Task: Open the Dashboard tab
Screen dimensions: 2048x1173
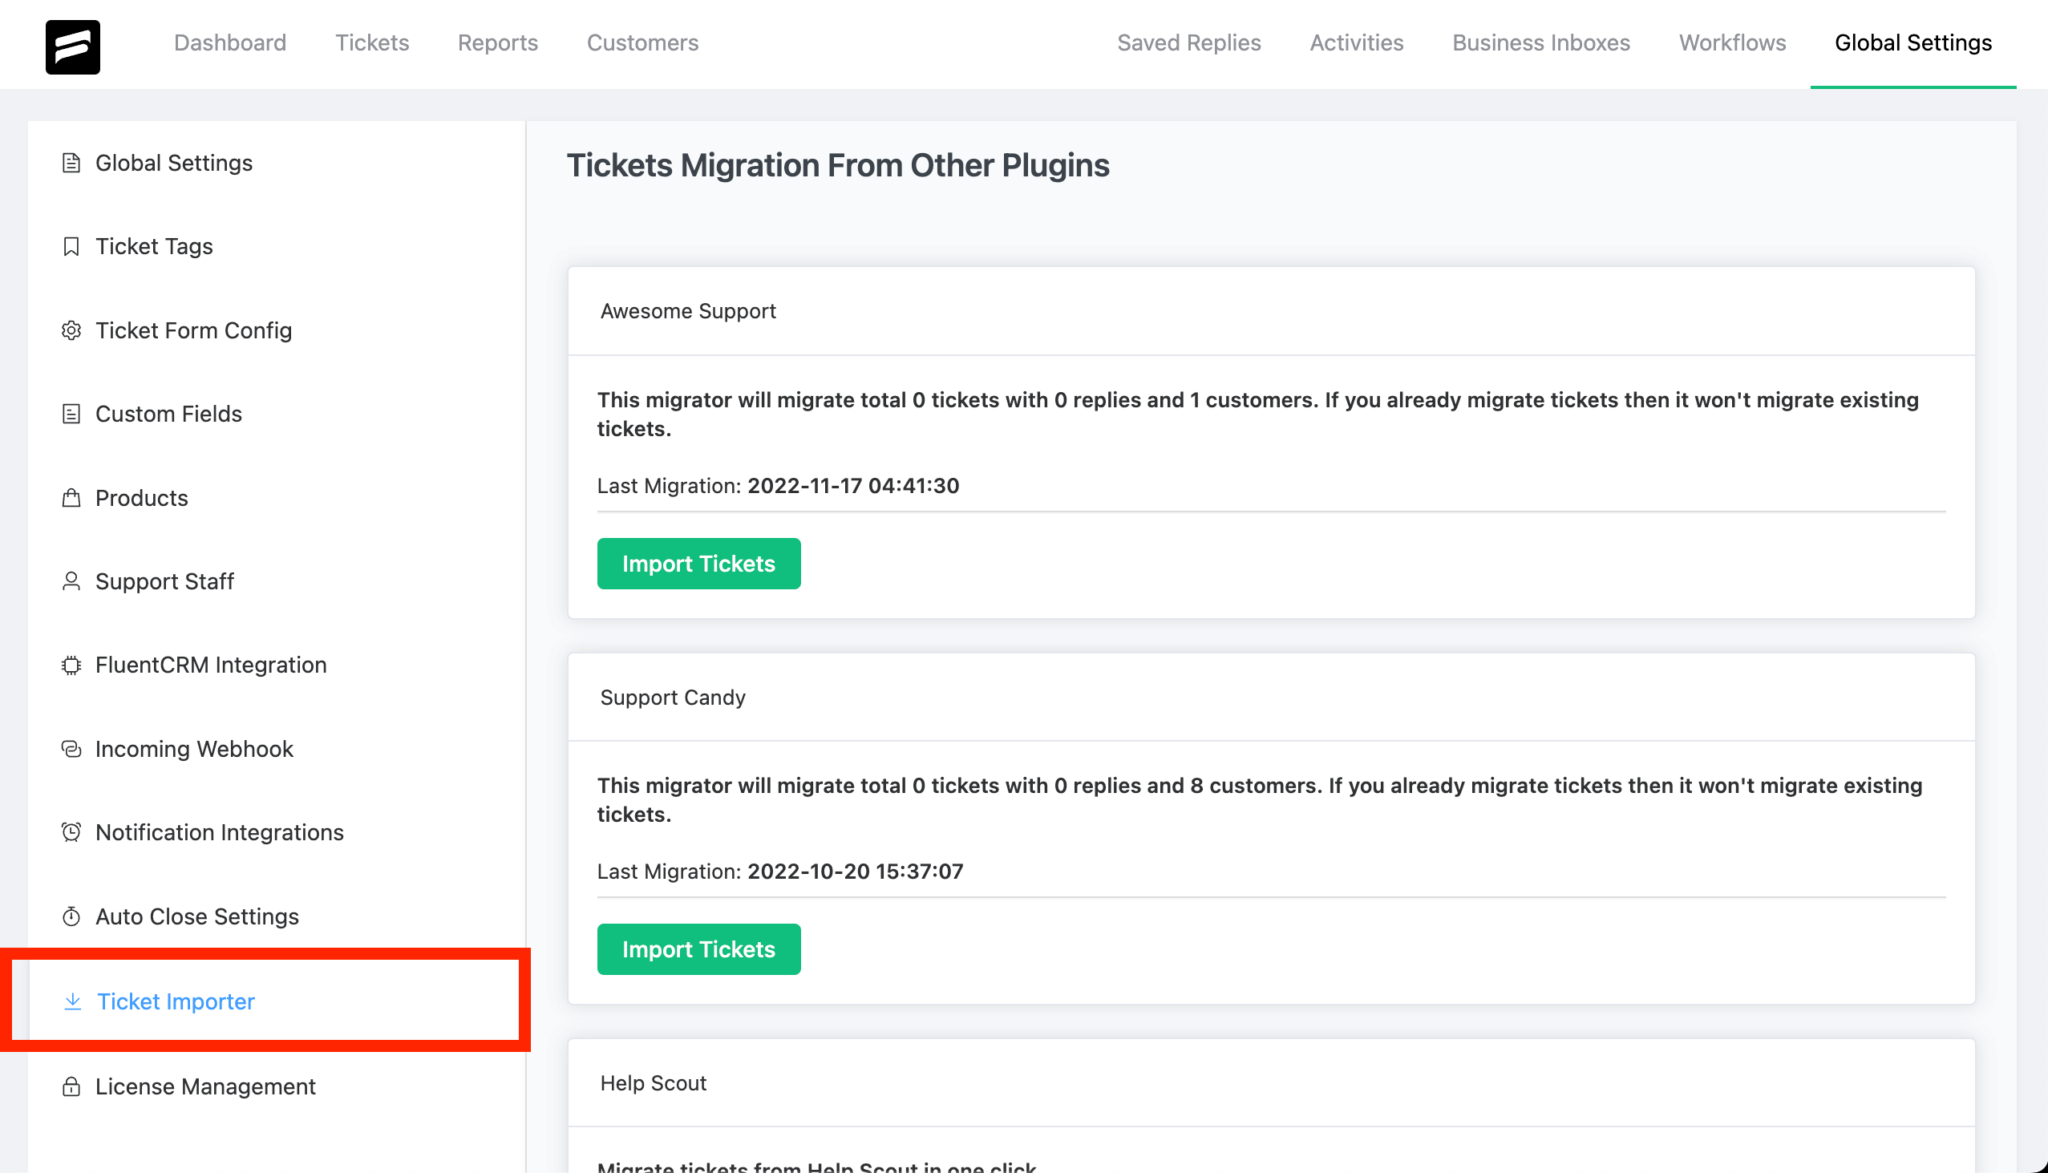Action: (230, 43)
